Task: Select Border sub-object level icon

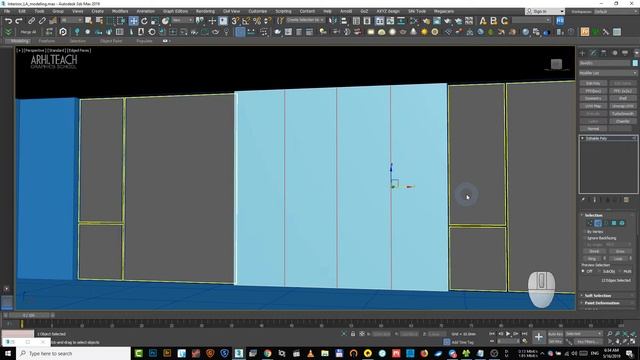Action: pos(606,223)
